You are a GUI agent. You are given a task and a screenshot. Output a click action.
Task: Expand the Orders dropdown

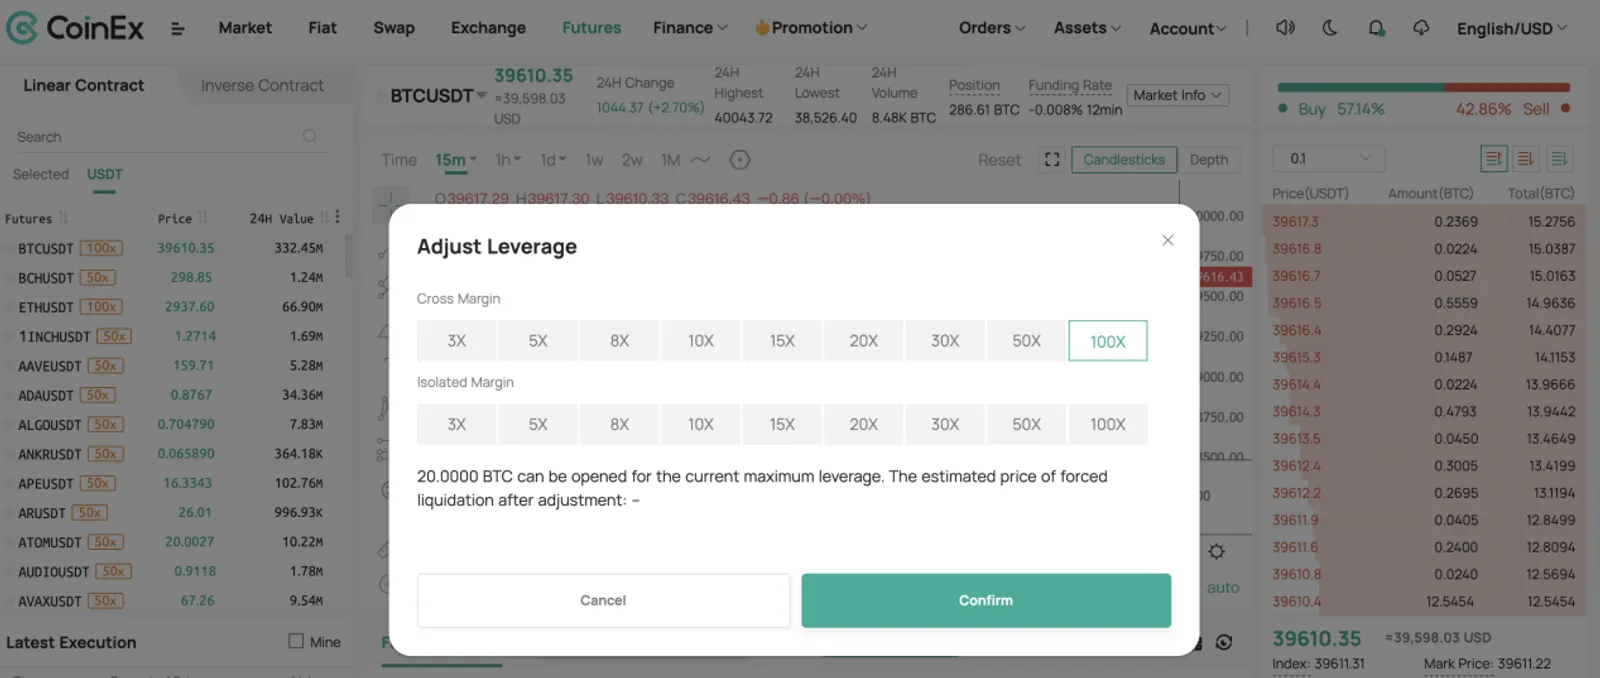pos(992,28)
